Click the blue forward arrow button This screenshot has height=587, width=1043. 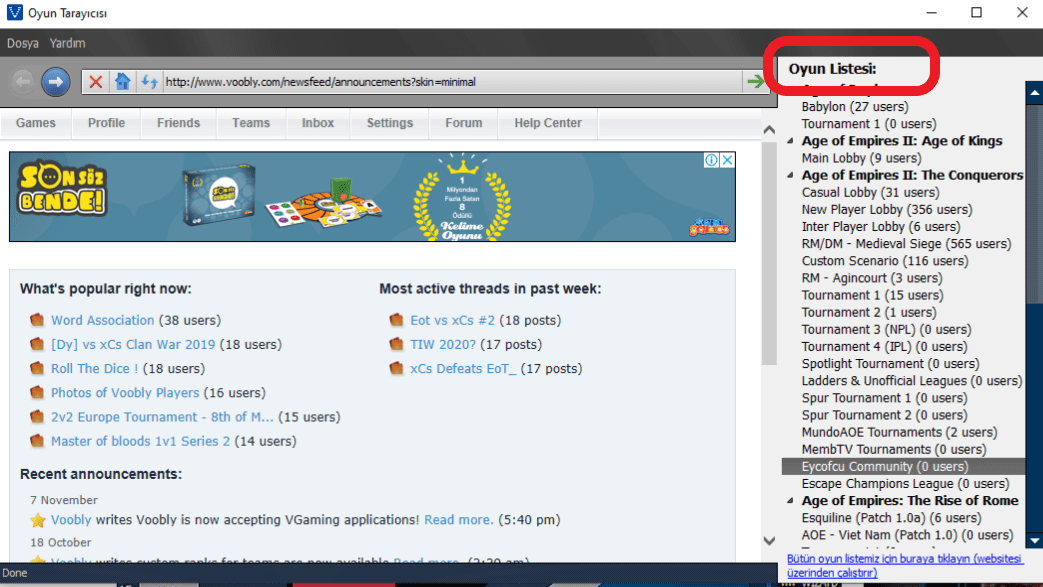(56, 82)
